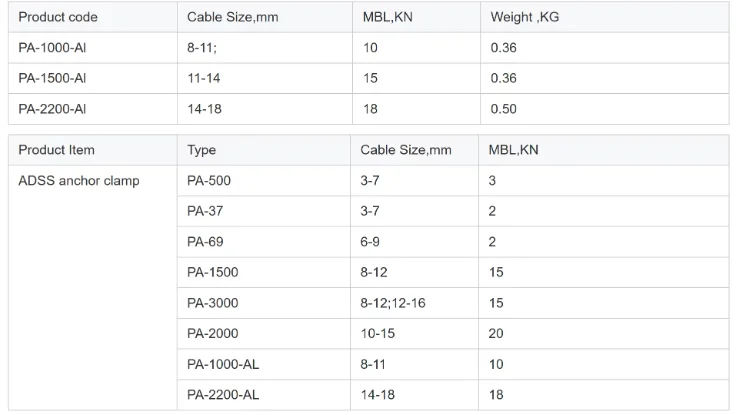
Task: Click the PA-500 type cell
Action: (x=208, y=181)
